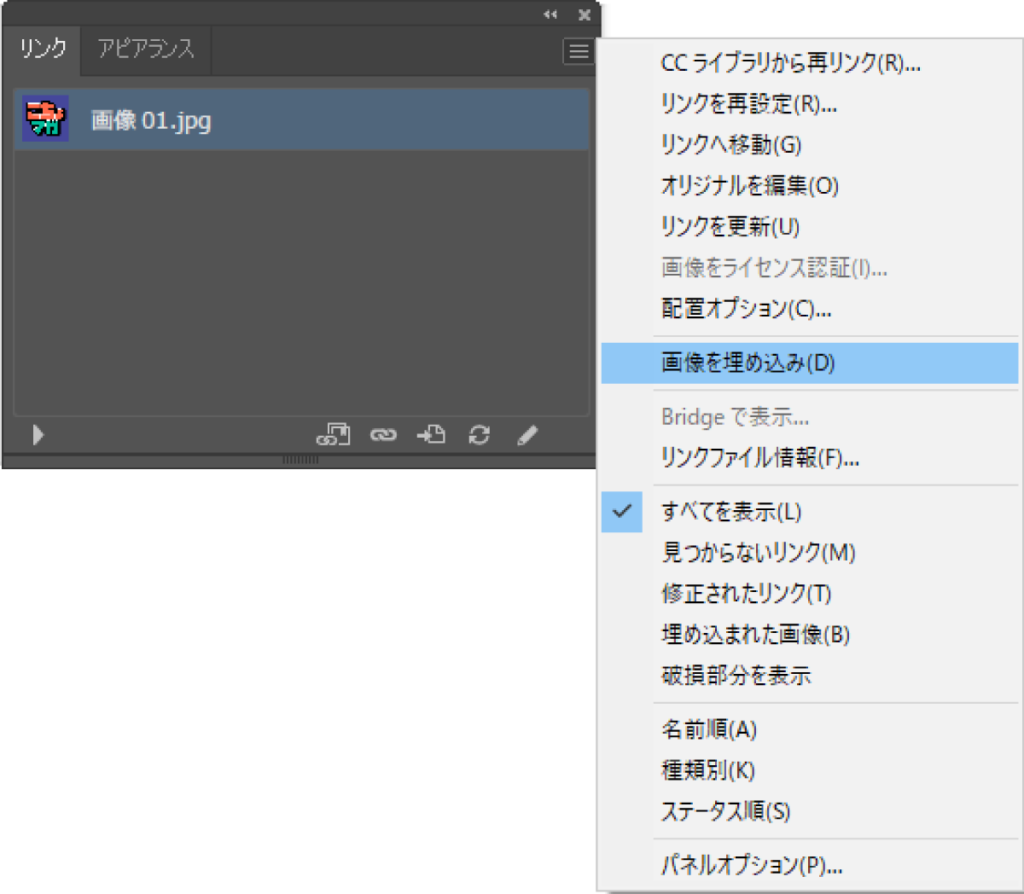The image size is (1024, 894).
Task: Click the Relink from CC Libraries icon
Action: tap(333, 435)
